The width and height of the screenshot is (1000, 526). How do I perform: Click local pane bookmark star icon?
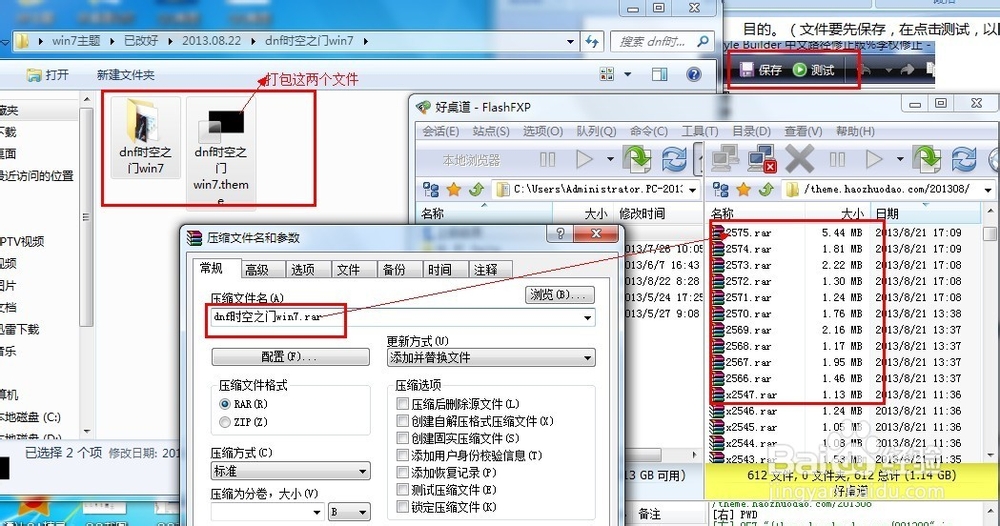coord(453,189)
